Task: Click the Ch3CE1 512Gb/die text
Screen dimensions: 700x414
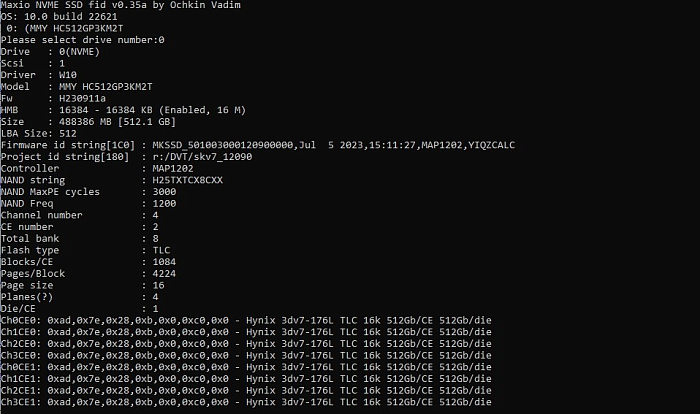Action: pos(465,402)
